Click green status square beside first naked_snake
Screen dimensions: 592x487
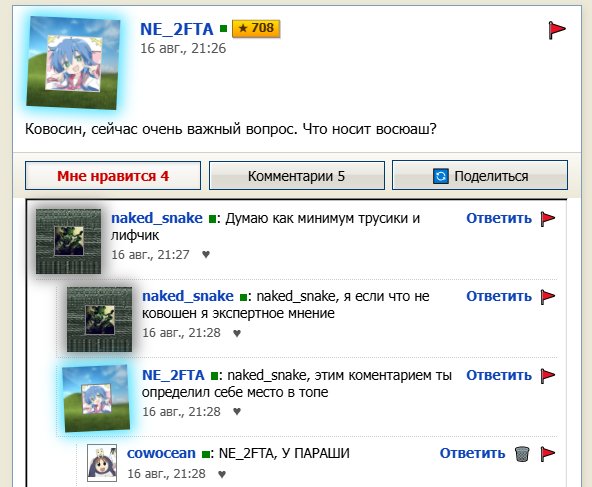(212, 219)
